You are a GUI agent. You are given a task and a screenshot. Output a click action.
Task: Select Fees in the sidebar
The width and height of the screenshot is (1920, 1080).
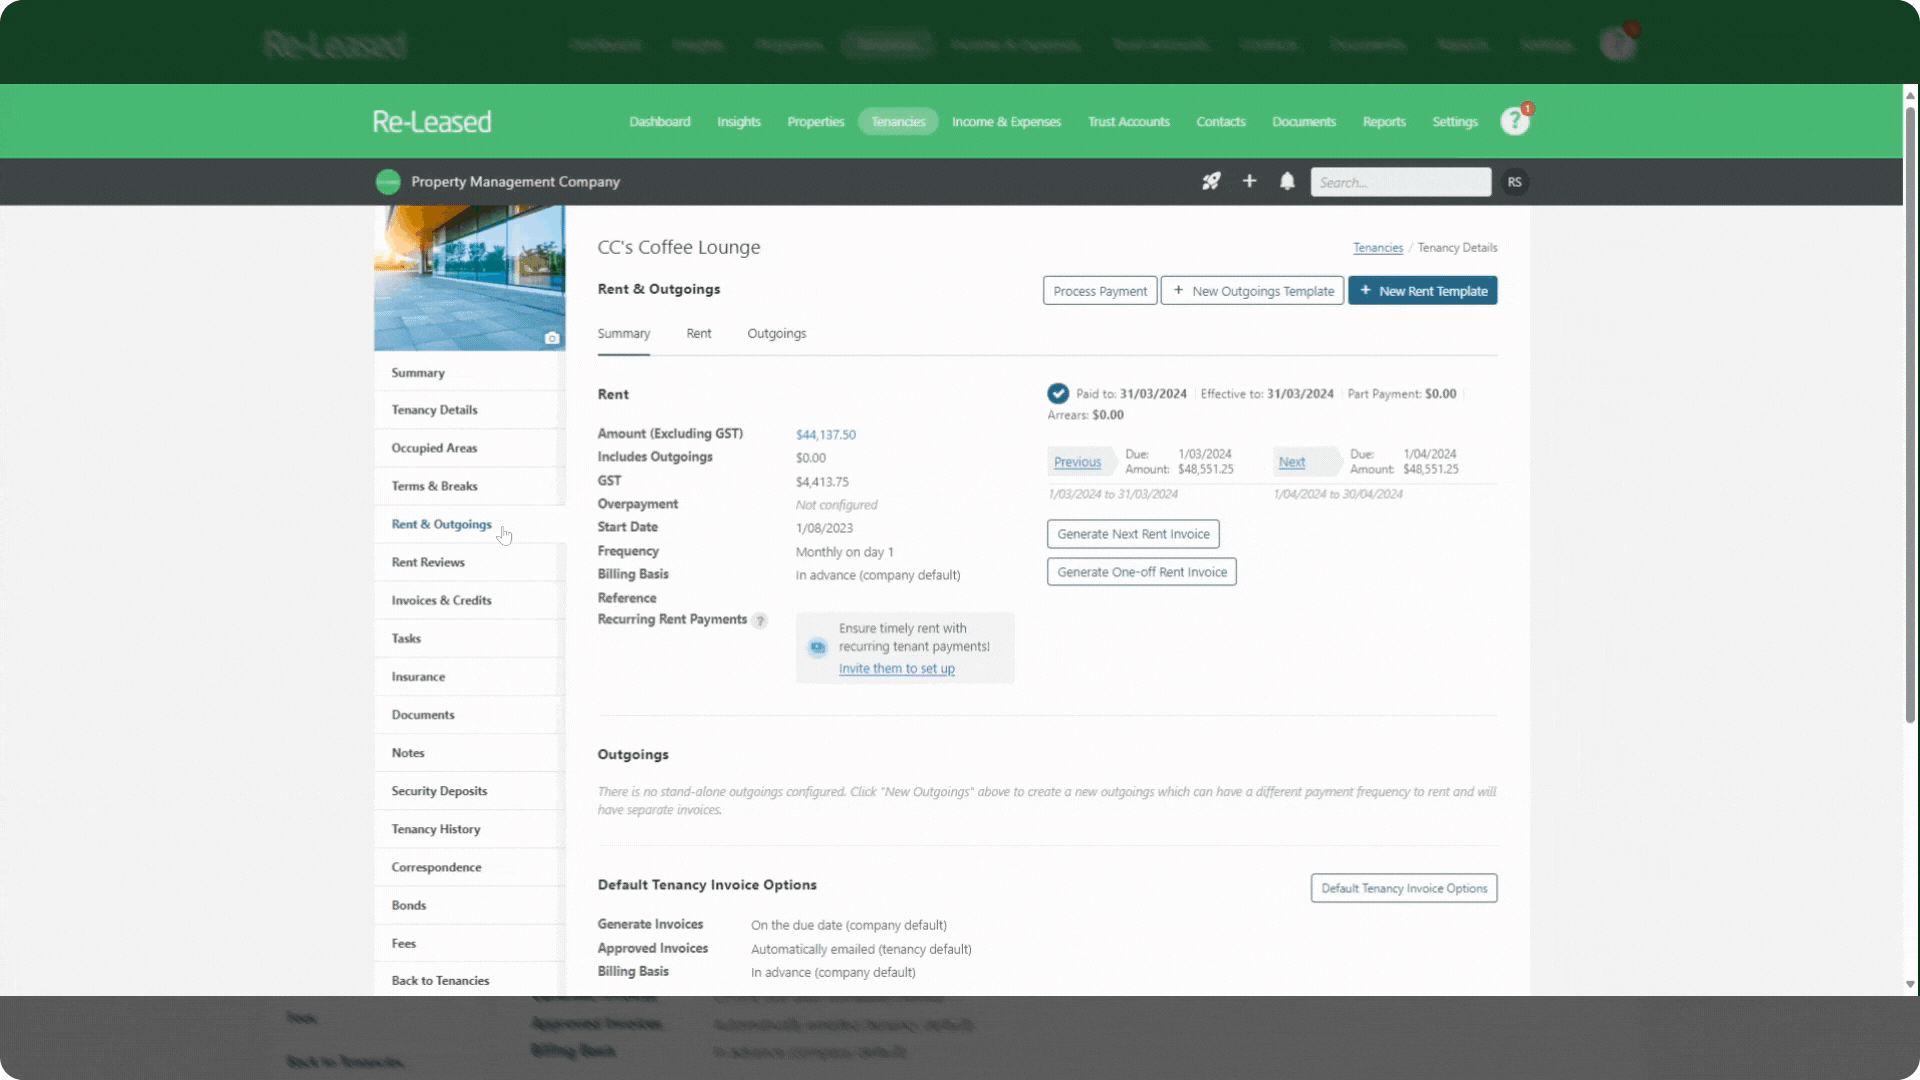469,943
